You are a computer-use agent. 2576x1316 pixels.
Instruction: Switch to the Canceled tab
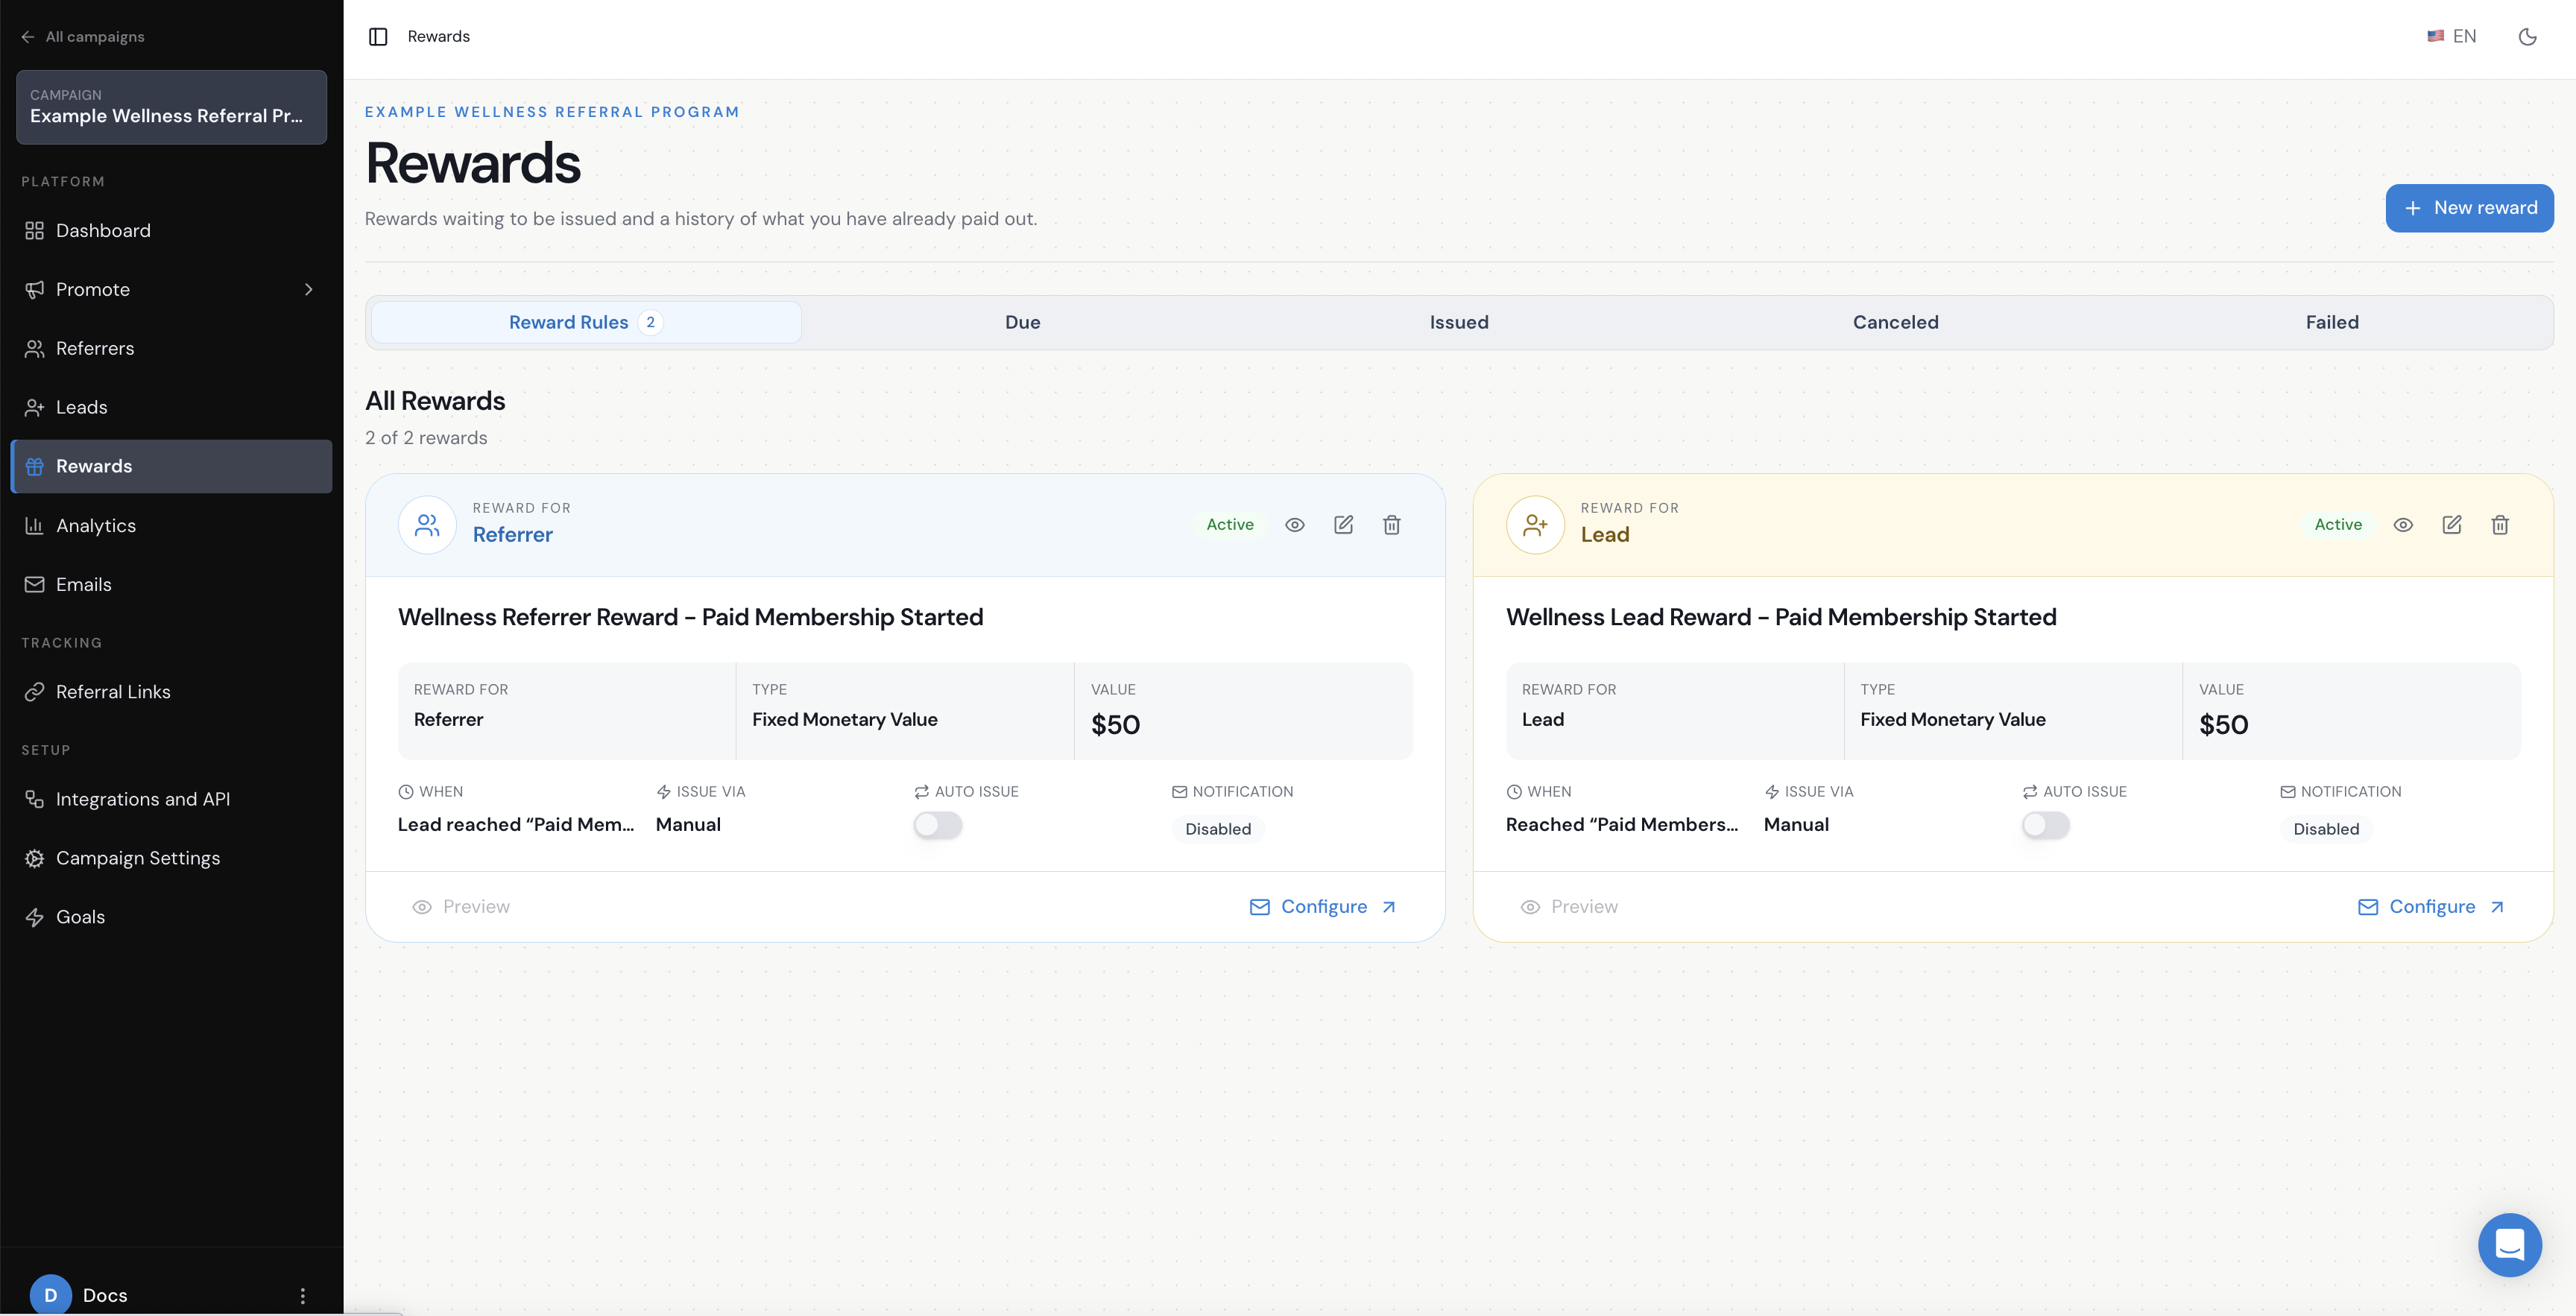[1895, 322]
